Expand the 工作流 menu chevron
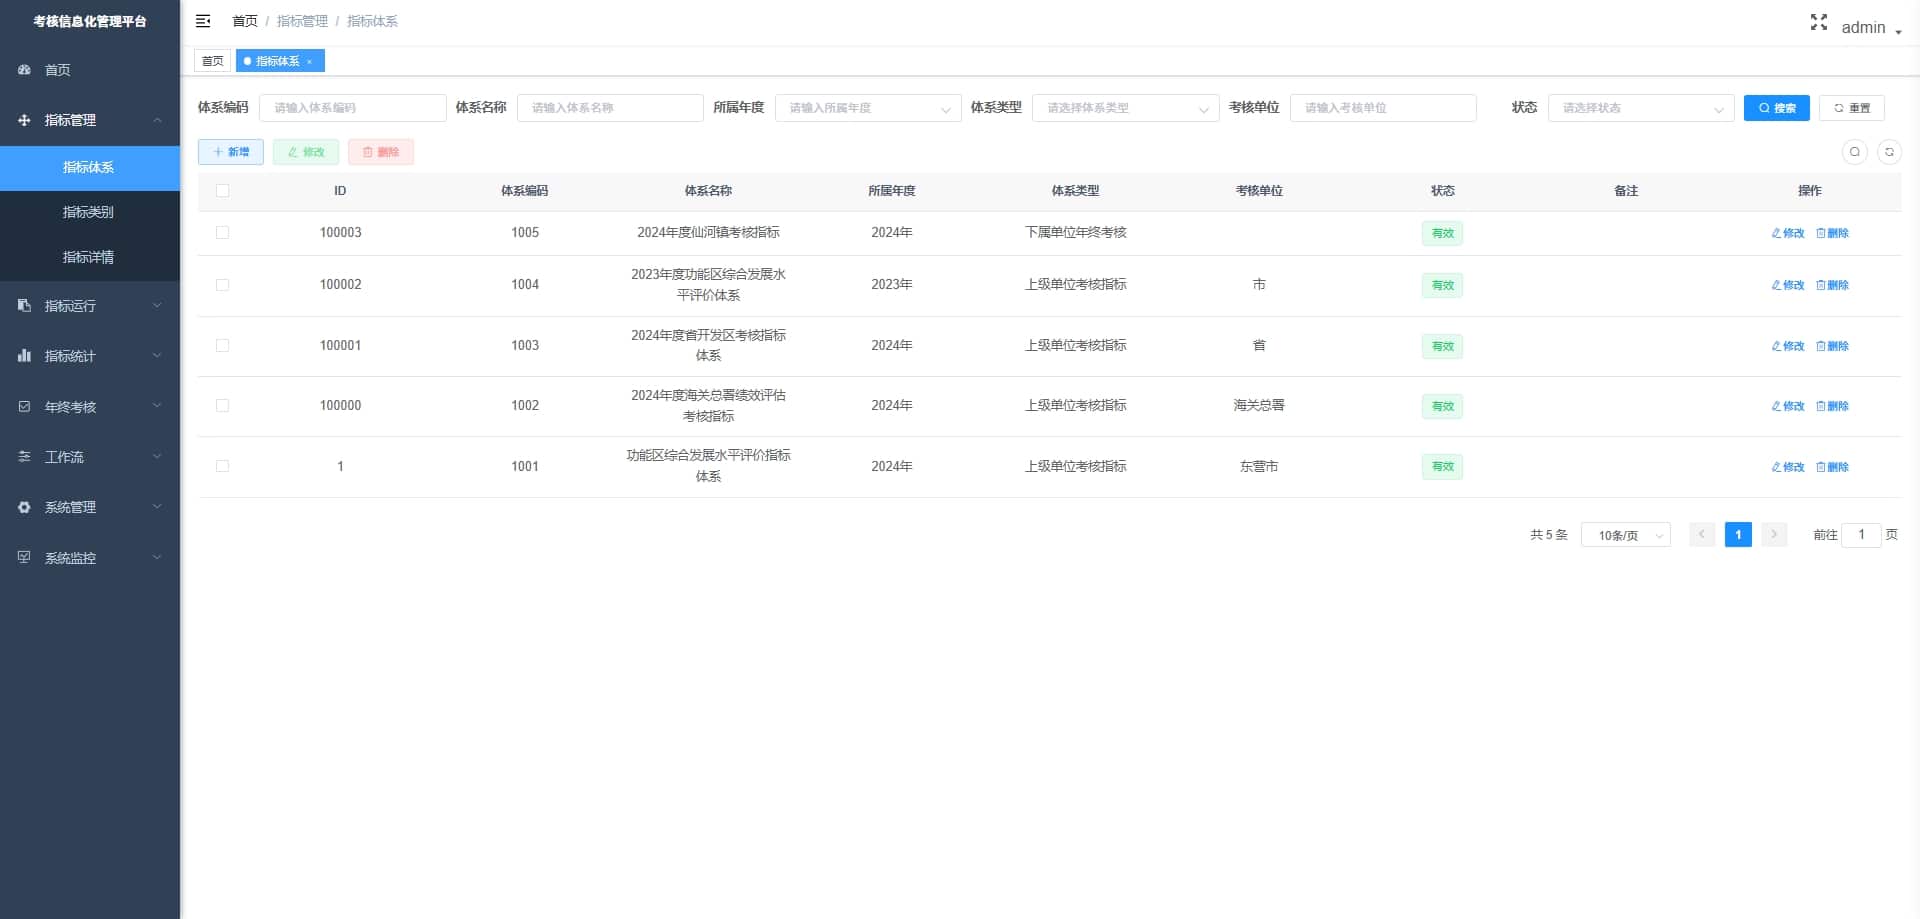Viewport: 1920px width, 919px height. point(157,457)
